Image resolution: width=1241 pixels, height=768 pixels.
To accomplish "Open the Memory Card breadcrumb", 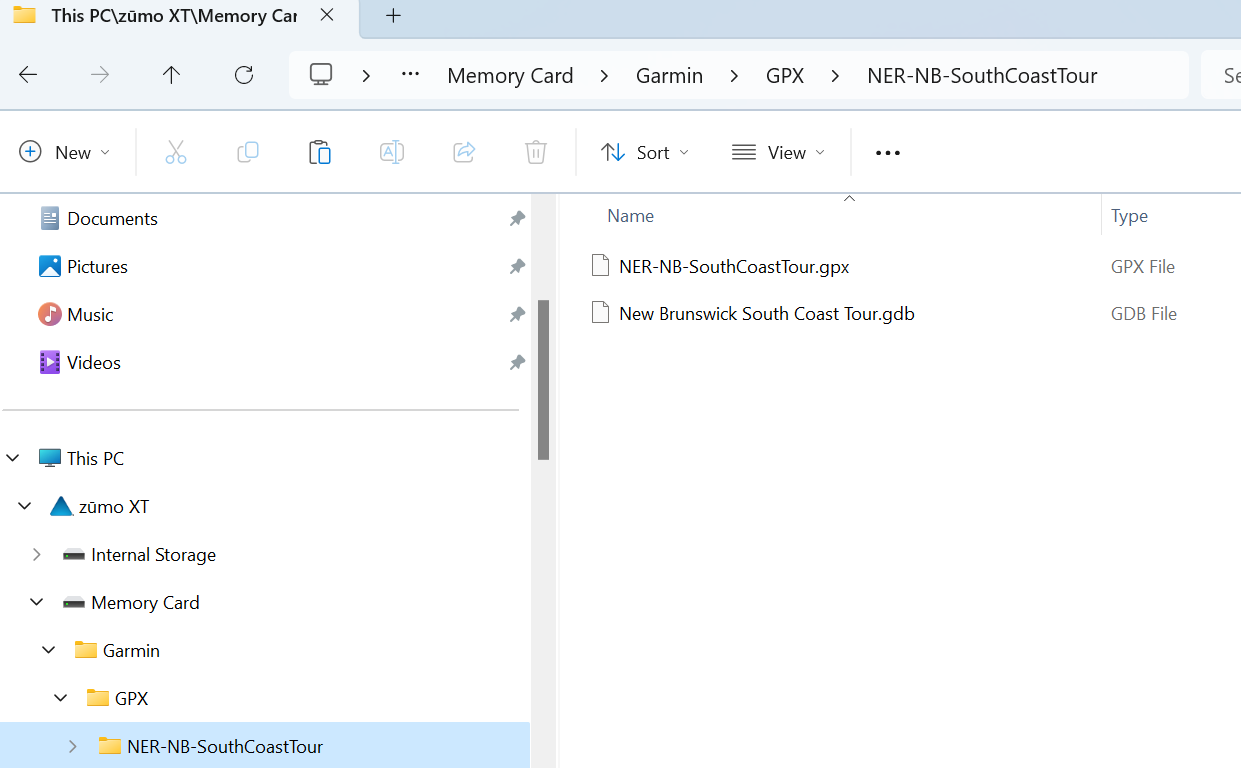I will coord(510,76).
